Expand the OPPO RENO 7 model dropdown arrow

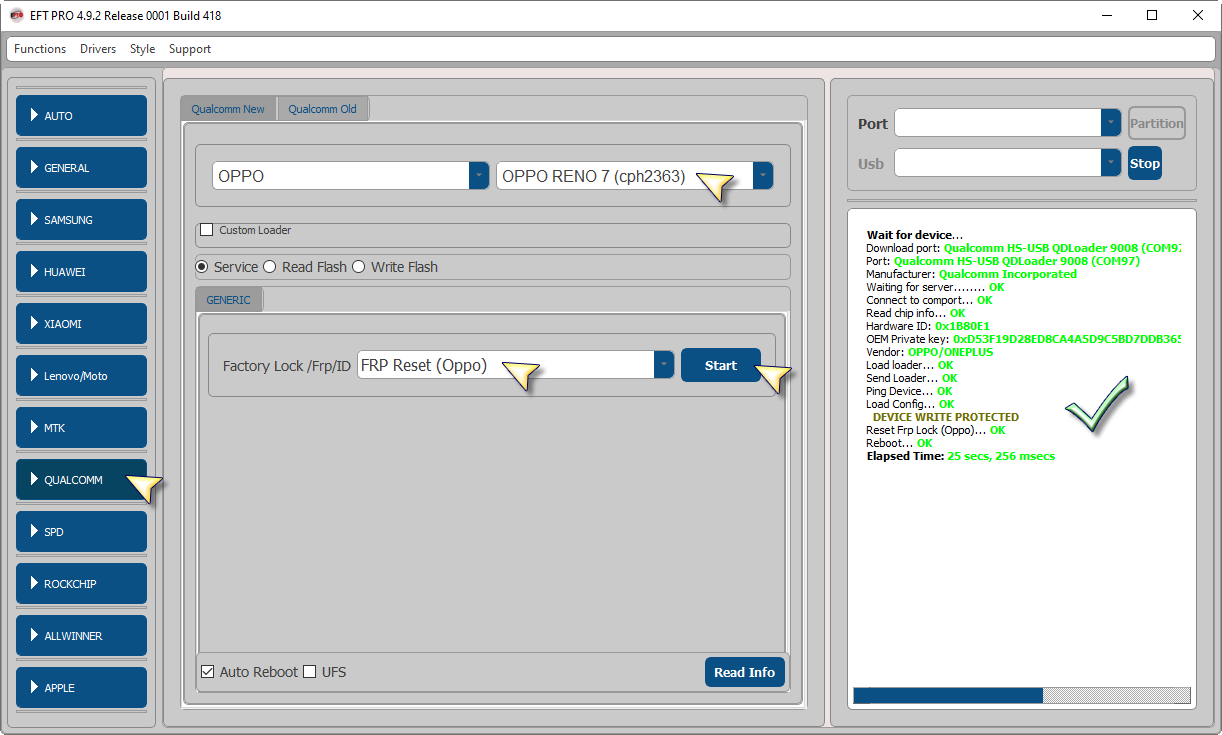coord(763,176)
